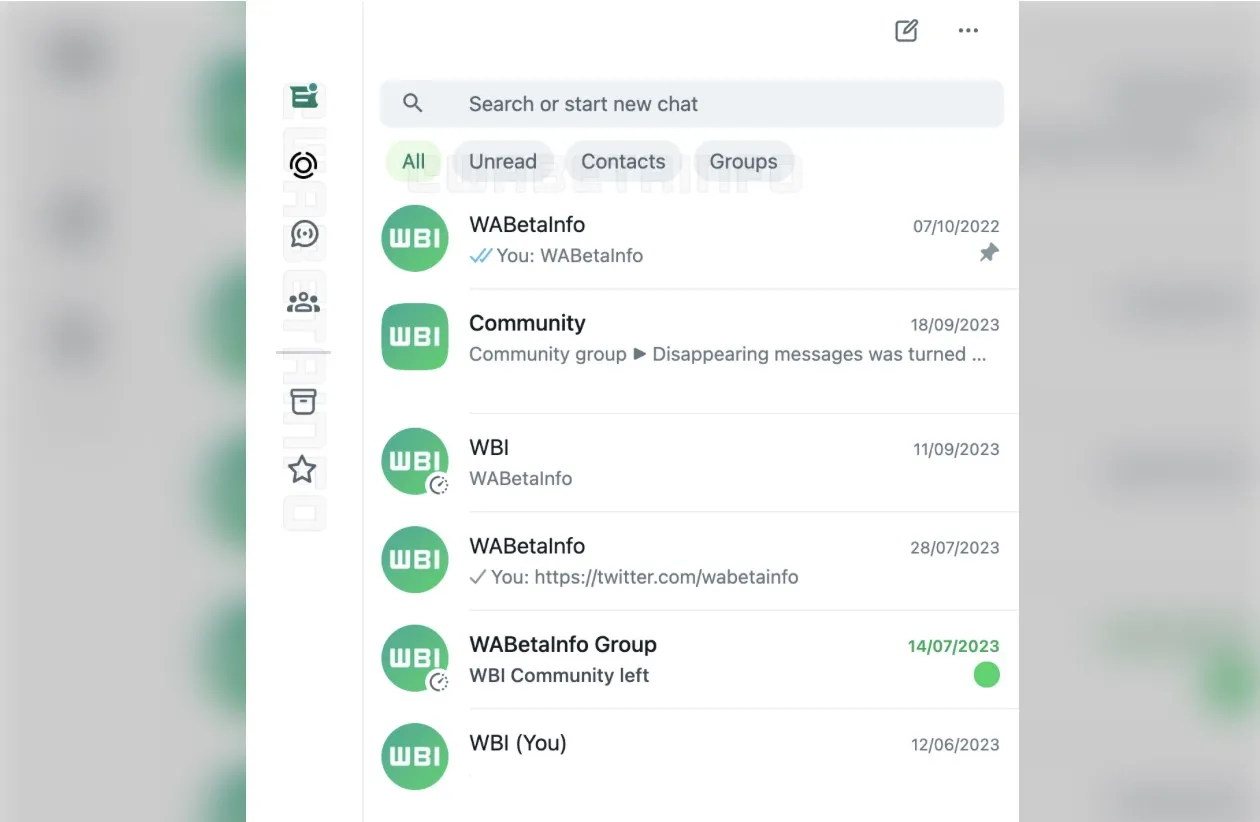Open the Status updates icon

[x=303, y=165]
